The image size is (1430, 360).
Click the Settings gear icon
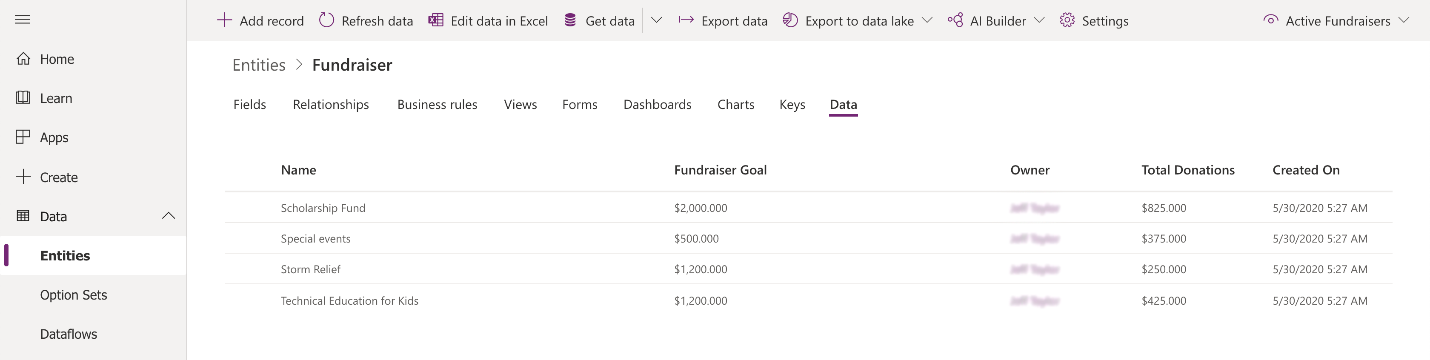pos(1067,20)
